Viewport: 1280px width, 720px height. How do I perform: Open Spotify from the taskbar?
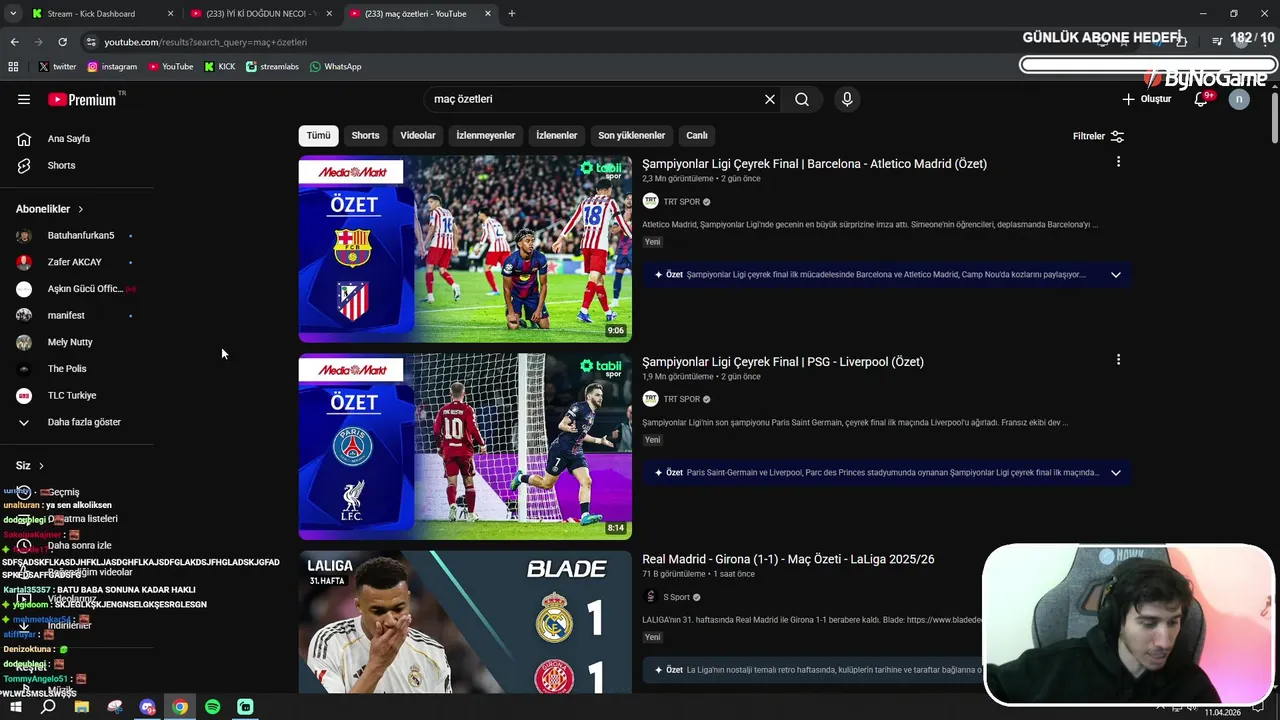[212, 707]
